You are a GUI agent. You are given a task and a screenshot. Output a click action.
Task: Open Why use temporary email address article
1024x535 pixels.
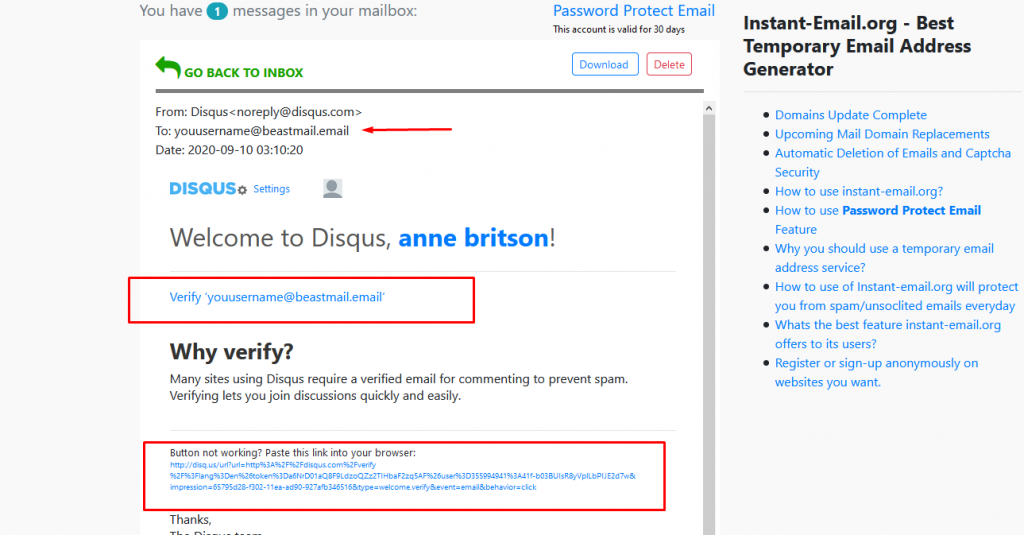click(884, 258)
